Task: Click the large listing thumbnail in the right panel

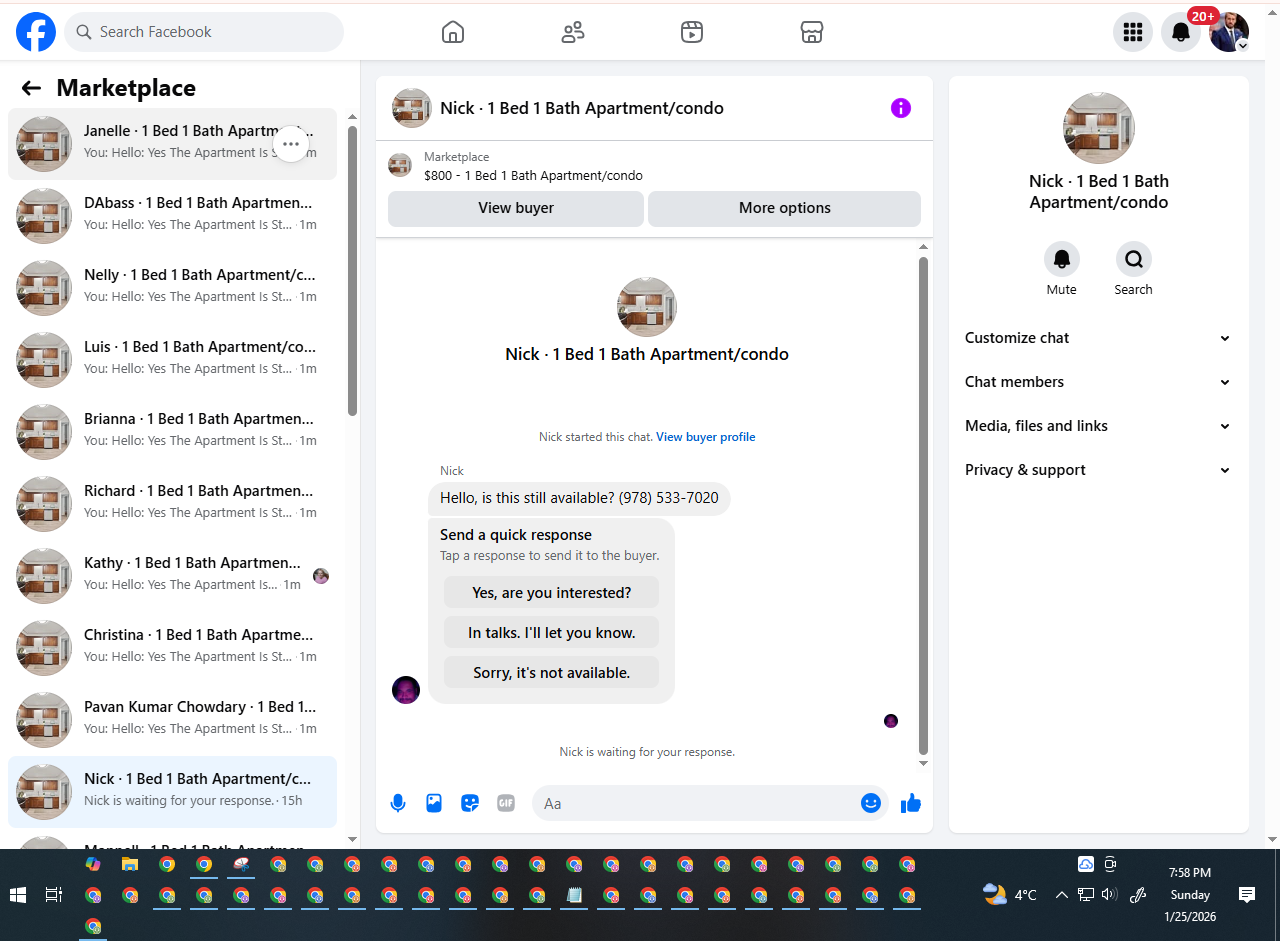Action: pos(1099,128)
